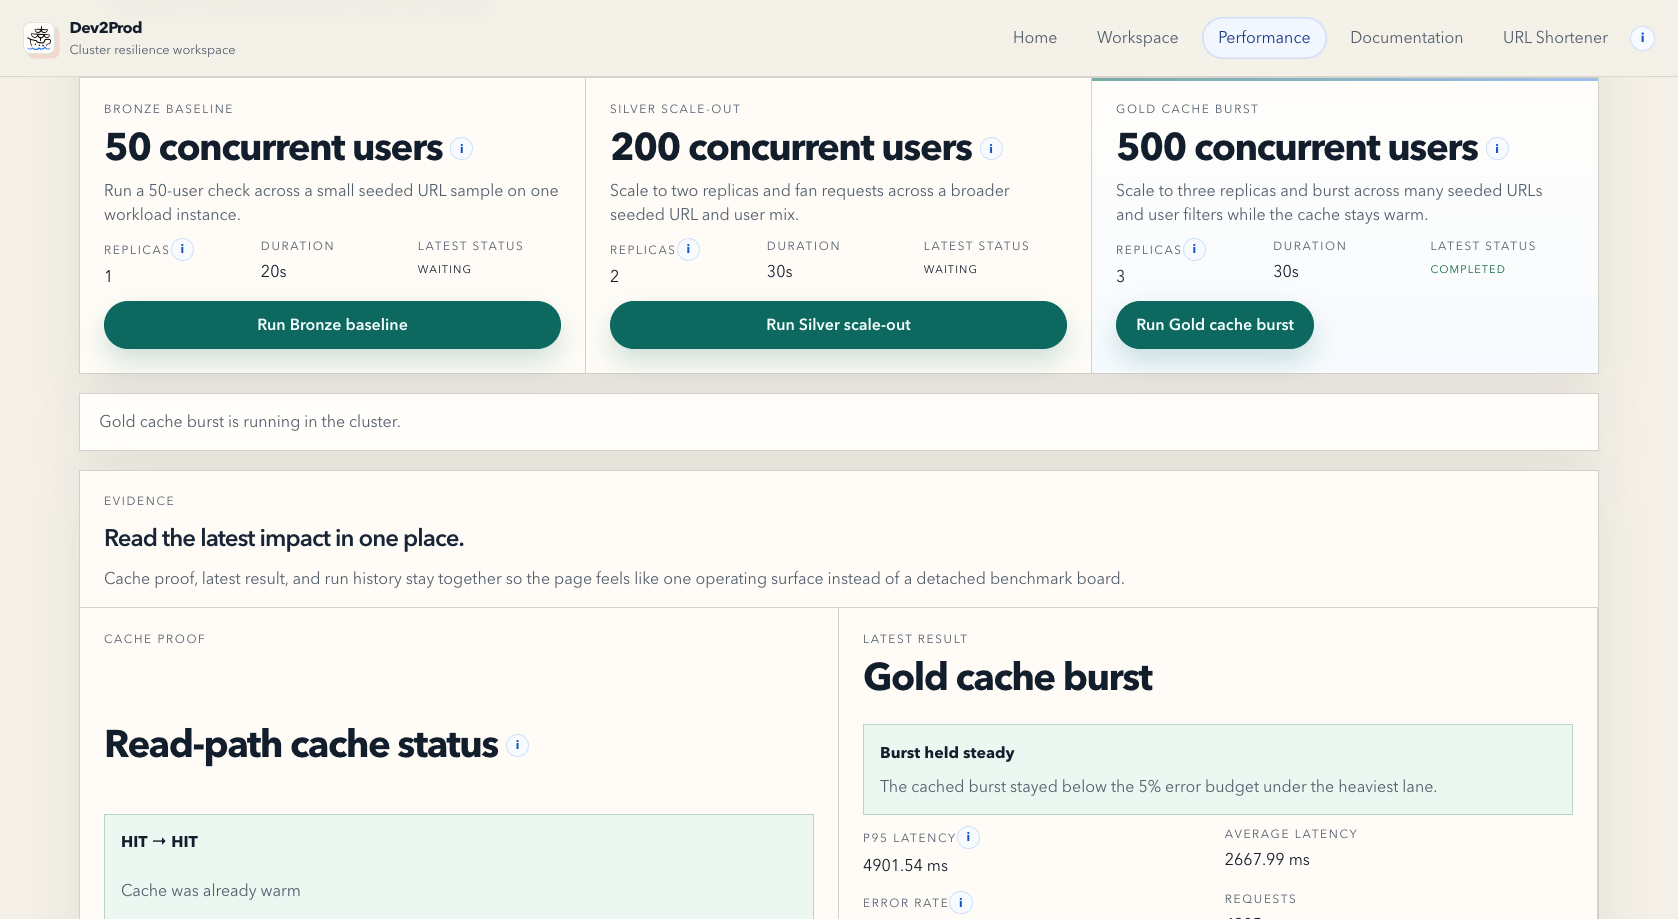Run the Bronze baseline test
Viewport: 1678px width, 919px height.
click(332, 325)
